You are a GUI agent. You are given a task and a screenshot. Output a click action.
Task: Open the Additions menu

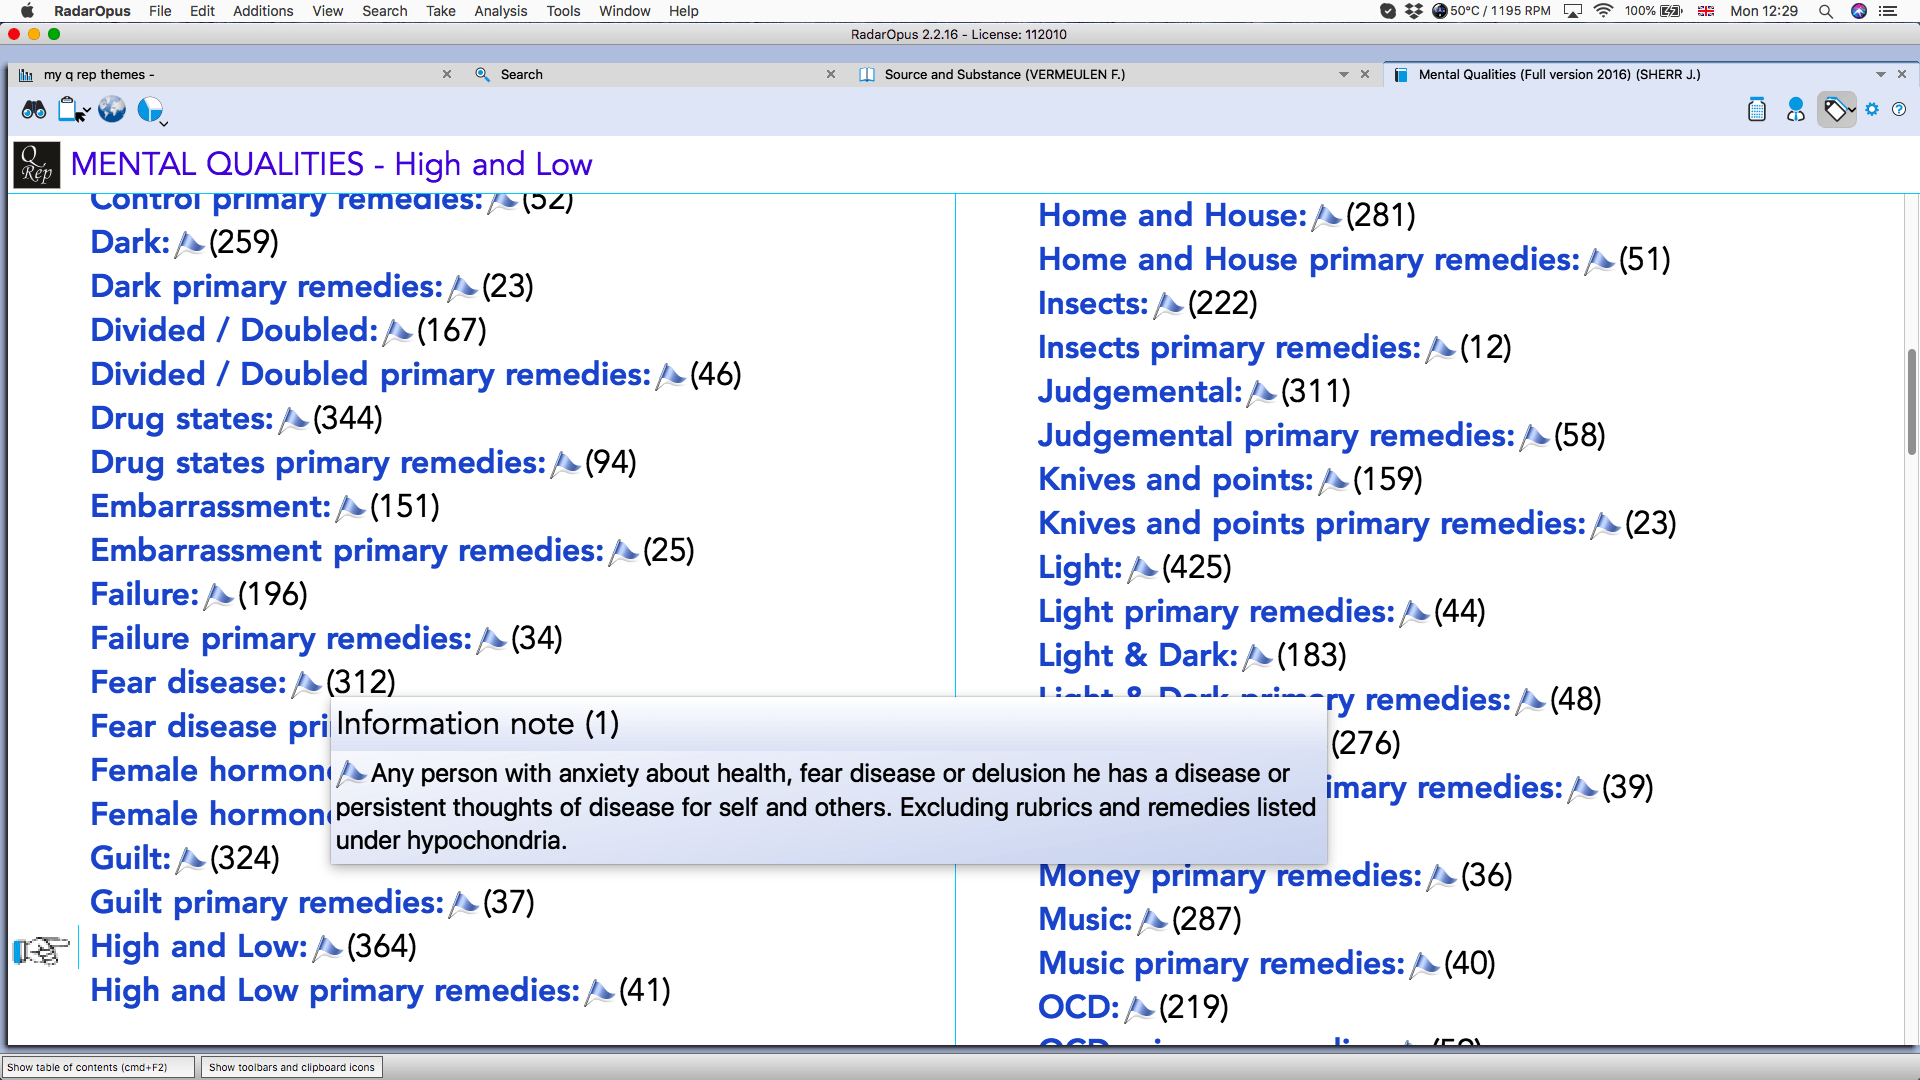pyautogui.click(x=263, y=11)
